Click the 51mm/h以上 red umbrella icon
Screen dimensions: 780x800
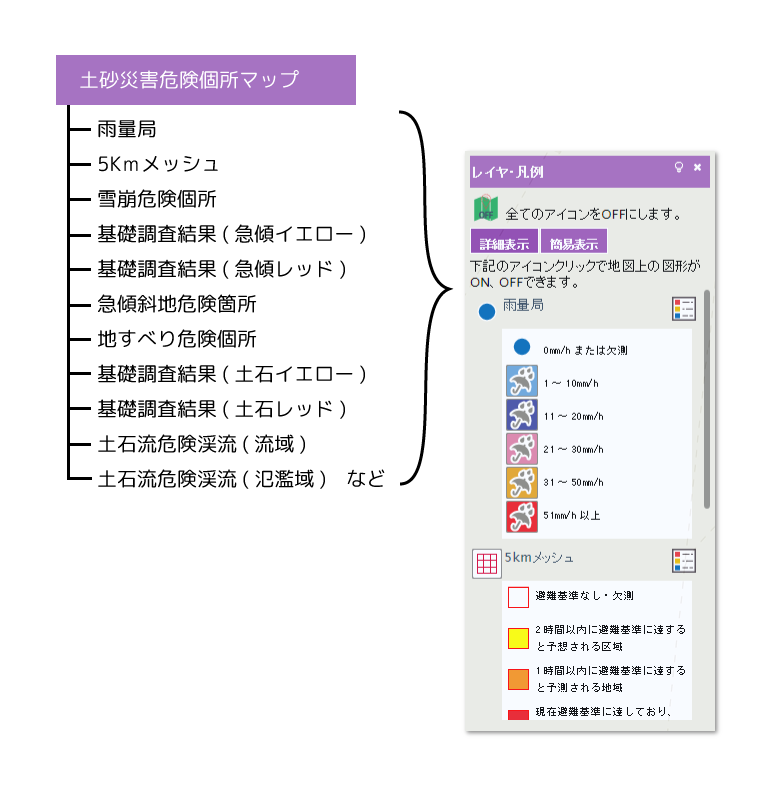point(522,516)
